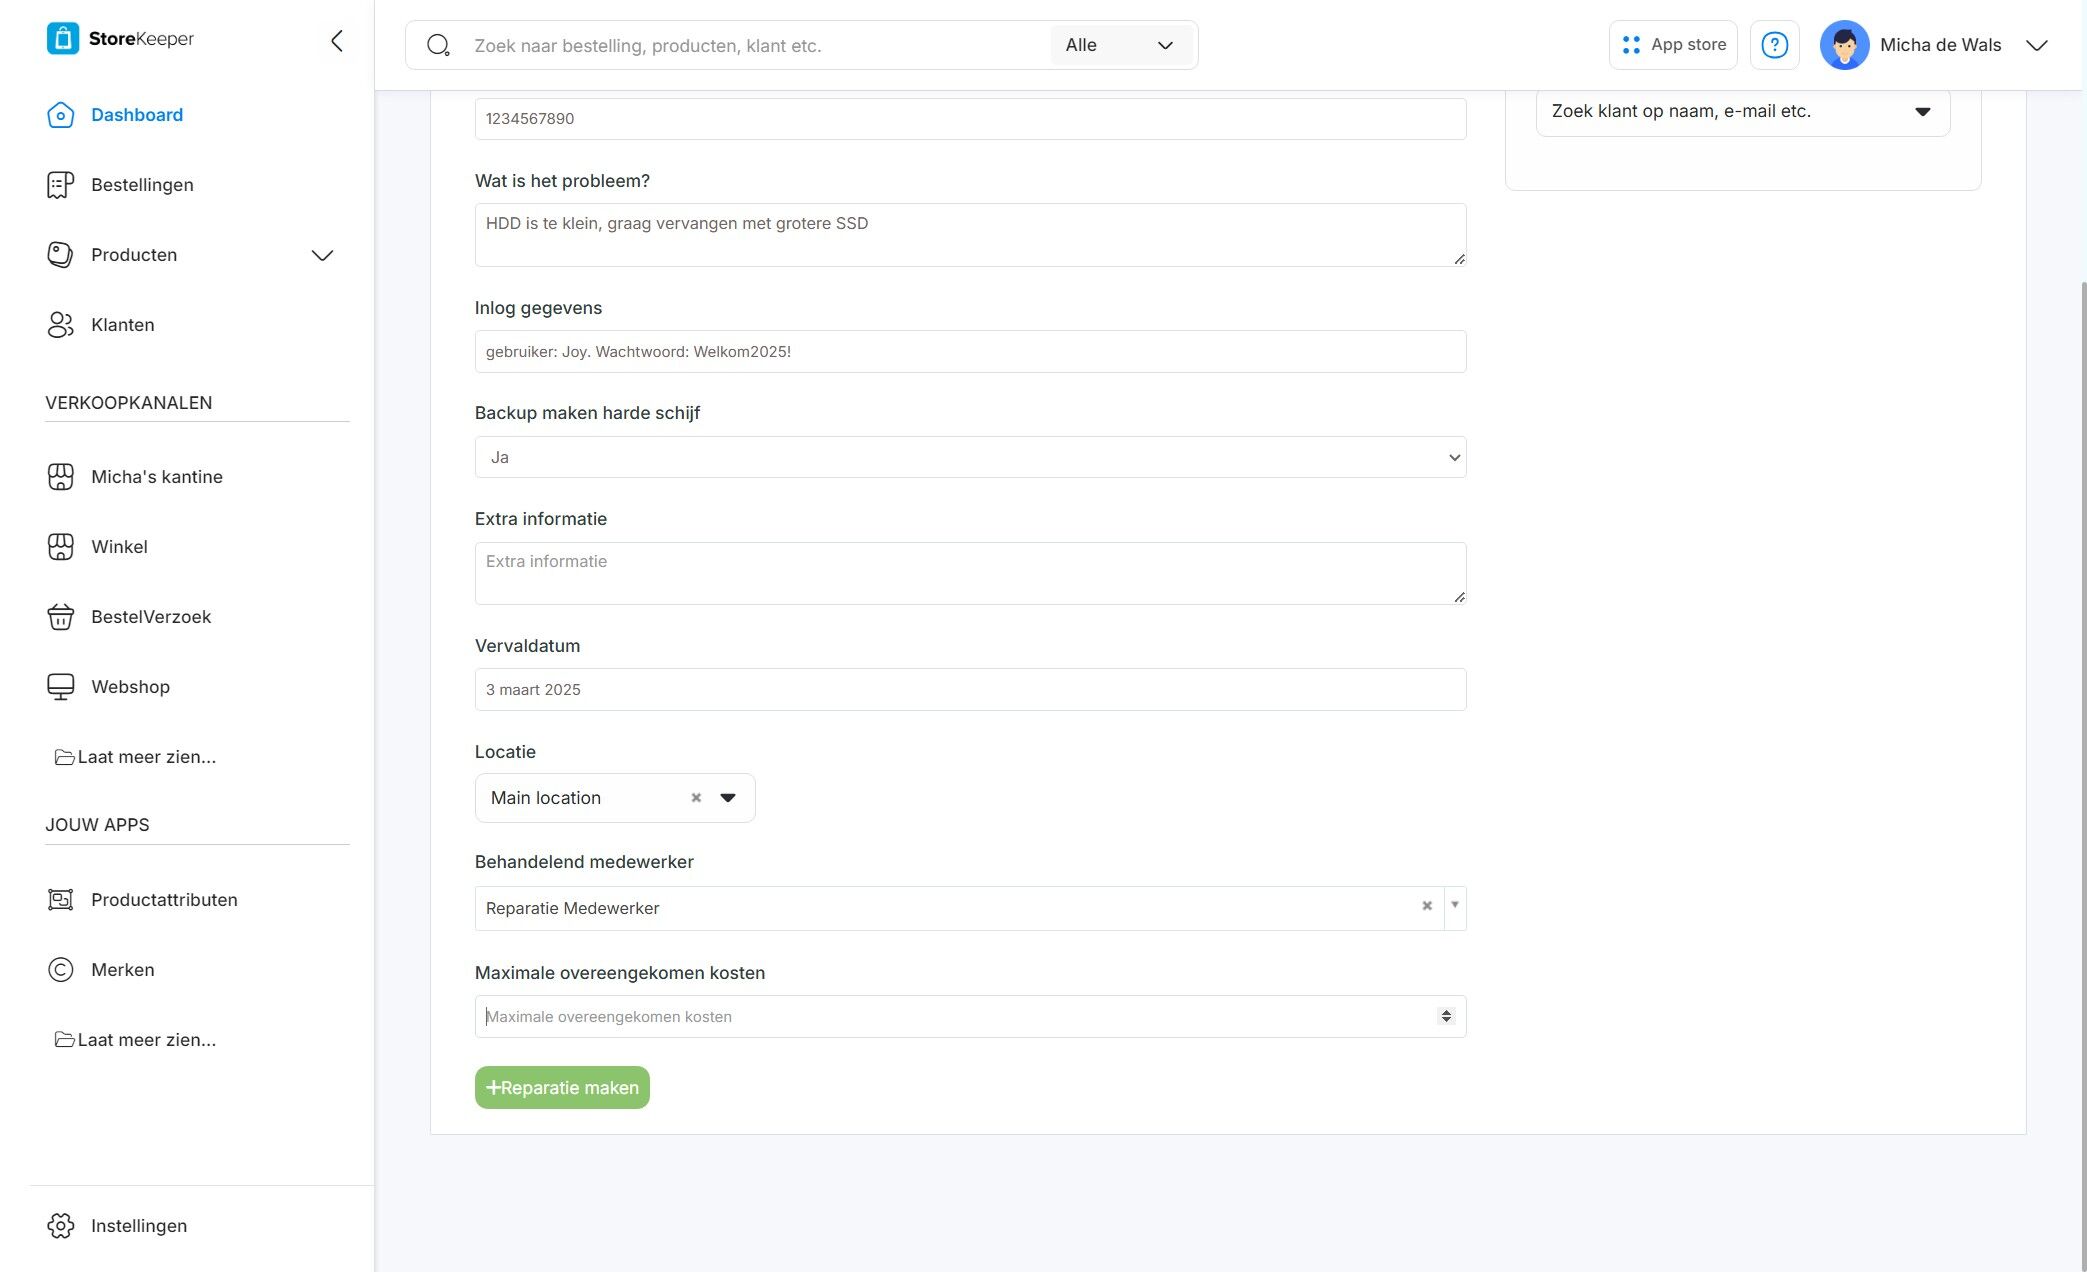Click the search magnifier icon
Viewport: 2087px width, 1272px height.
[438, 45]
